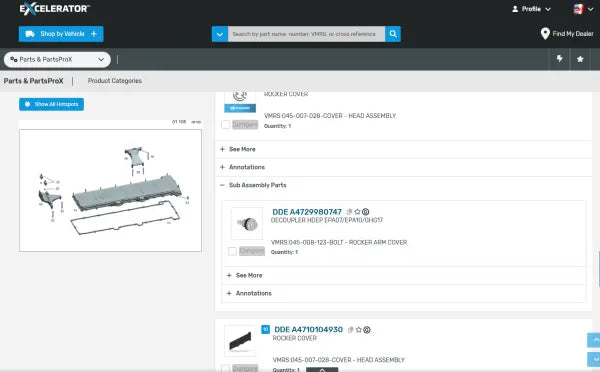The image size is (600, 372).
Task: Tick compare checkbox for DECOUPLER part
Action: pyautogui.click(x=232, y=251)
